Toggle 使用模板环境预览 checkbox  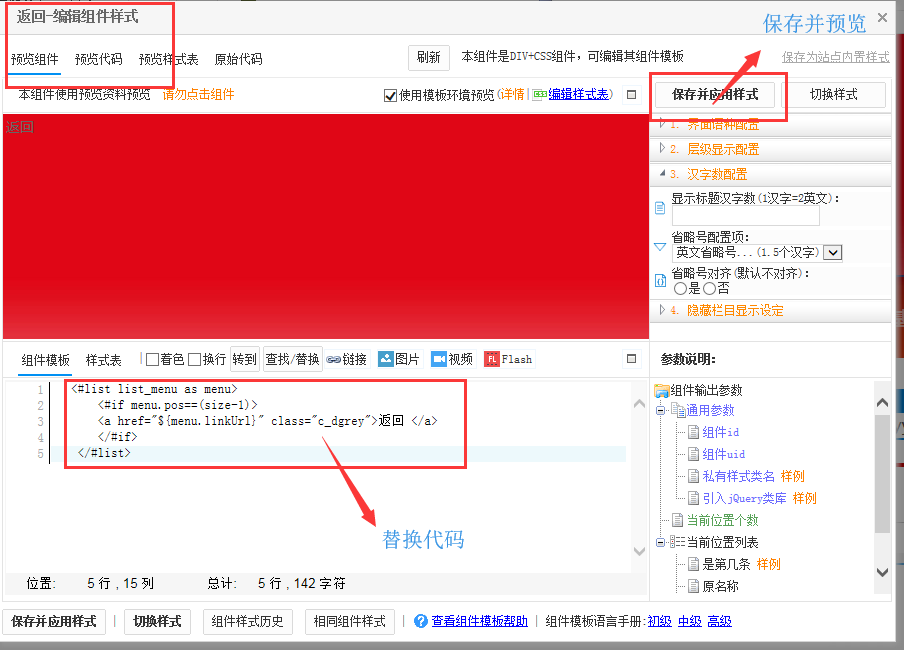(x=391, y=96)
